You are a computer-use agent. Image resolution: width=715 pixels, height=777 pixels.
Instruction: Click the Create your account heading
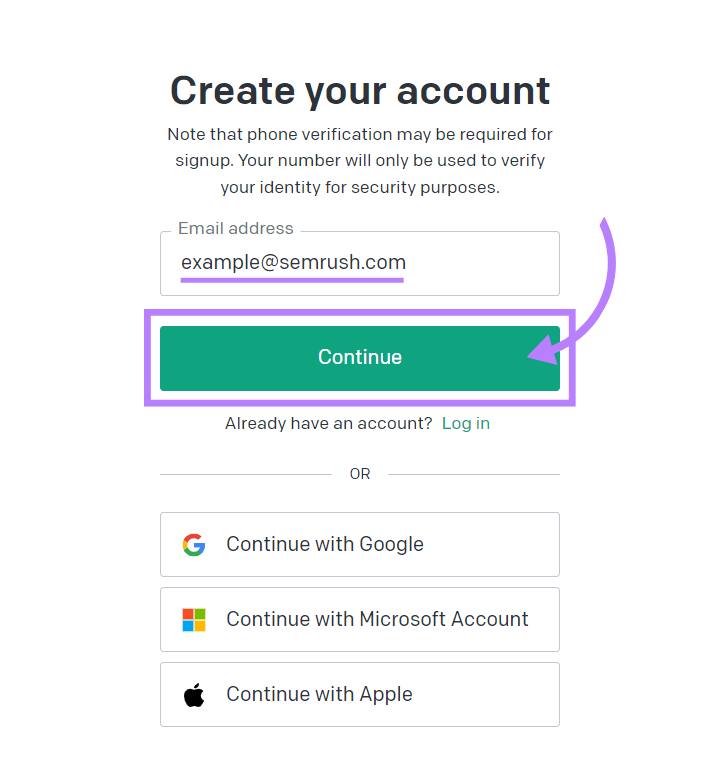pyautogui.click(x=360, y=90)
